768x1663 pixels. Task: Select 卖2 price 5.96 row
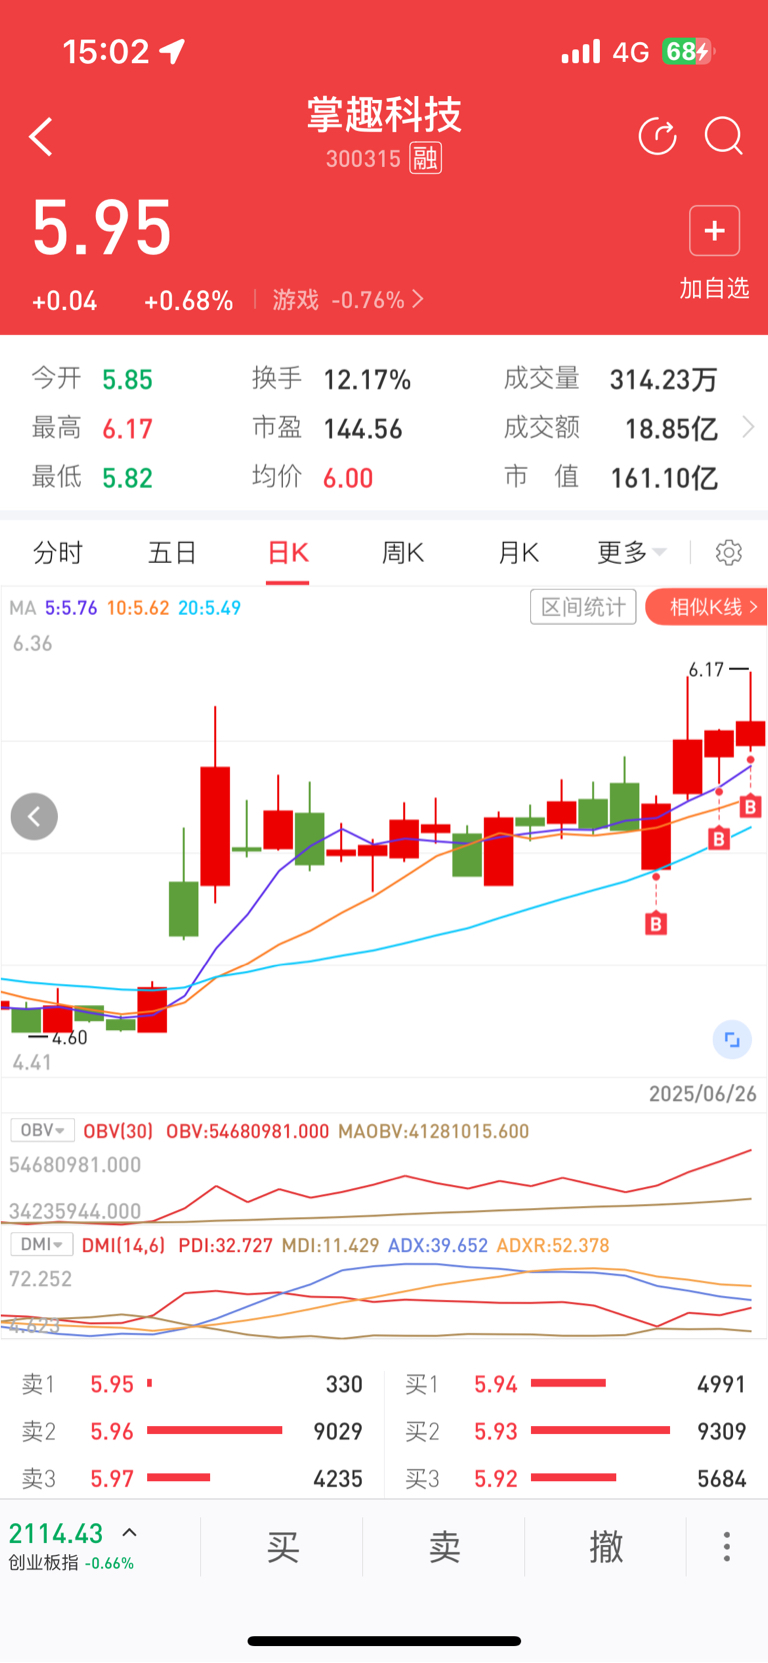pos(192,1431)
